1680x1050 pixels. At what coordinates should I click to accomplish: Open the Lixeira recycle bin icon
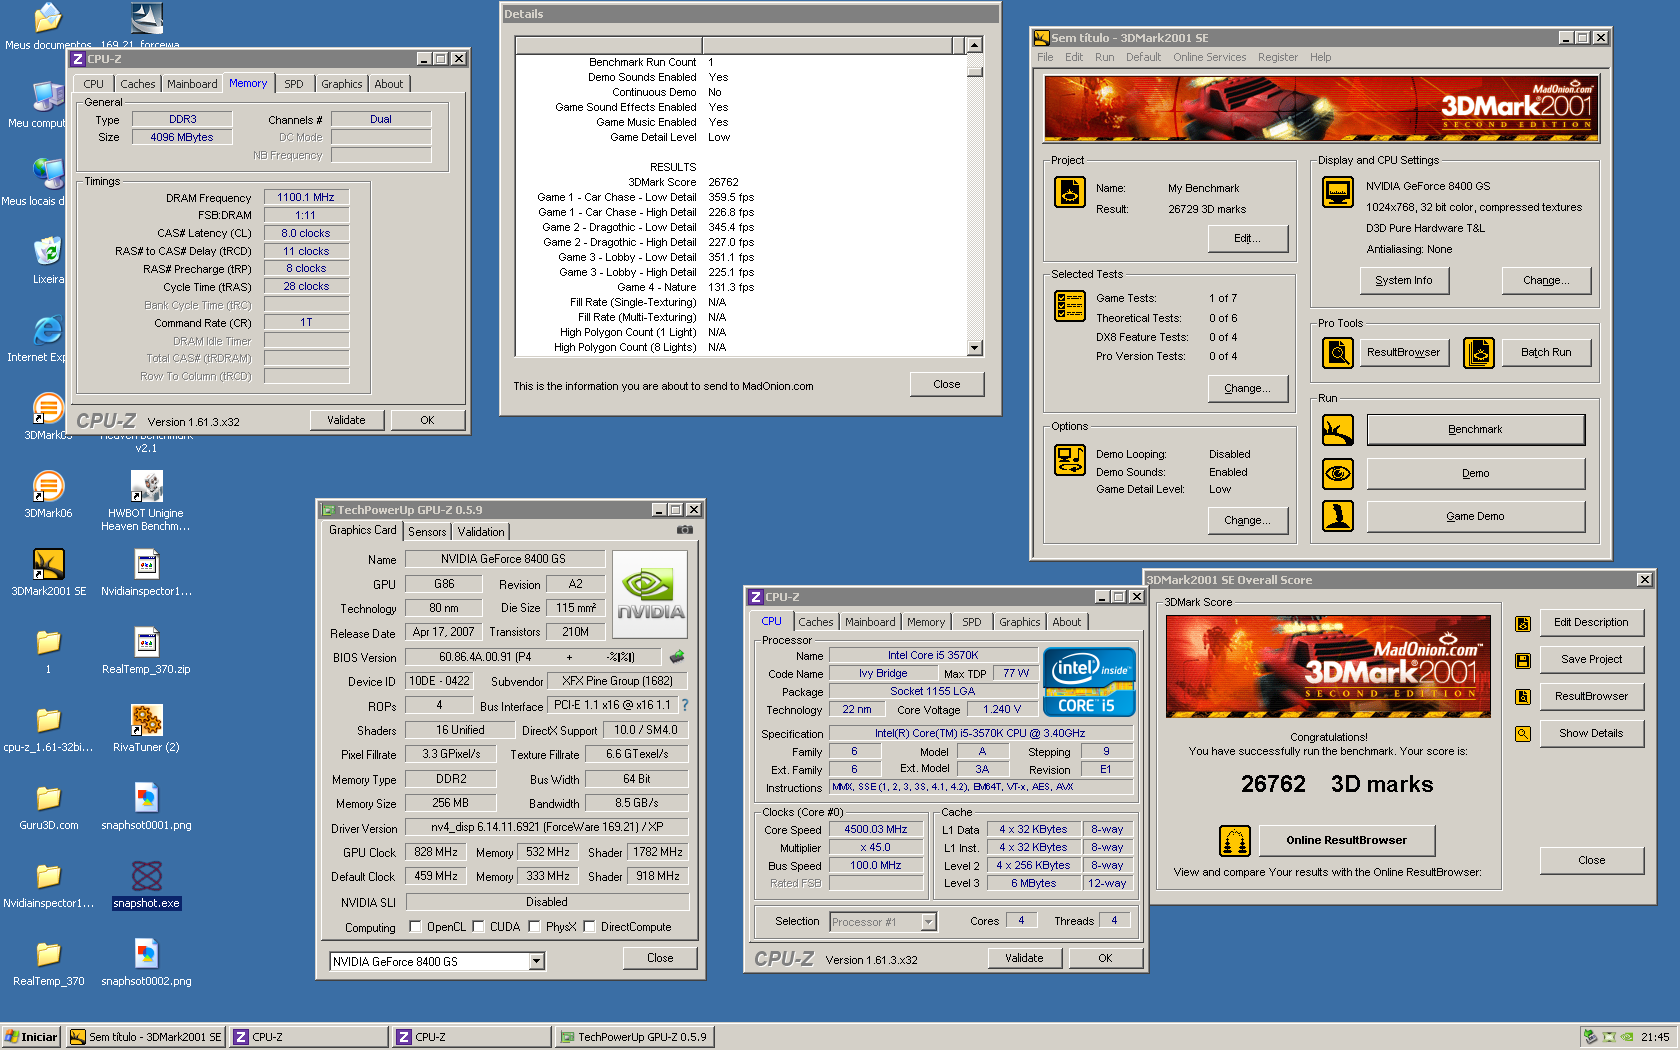coord(48,260)
